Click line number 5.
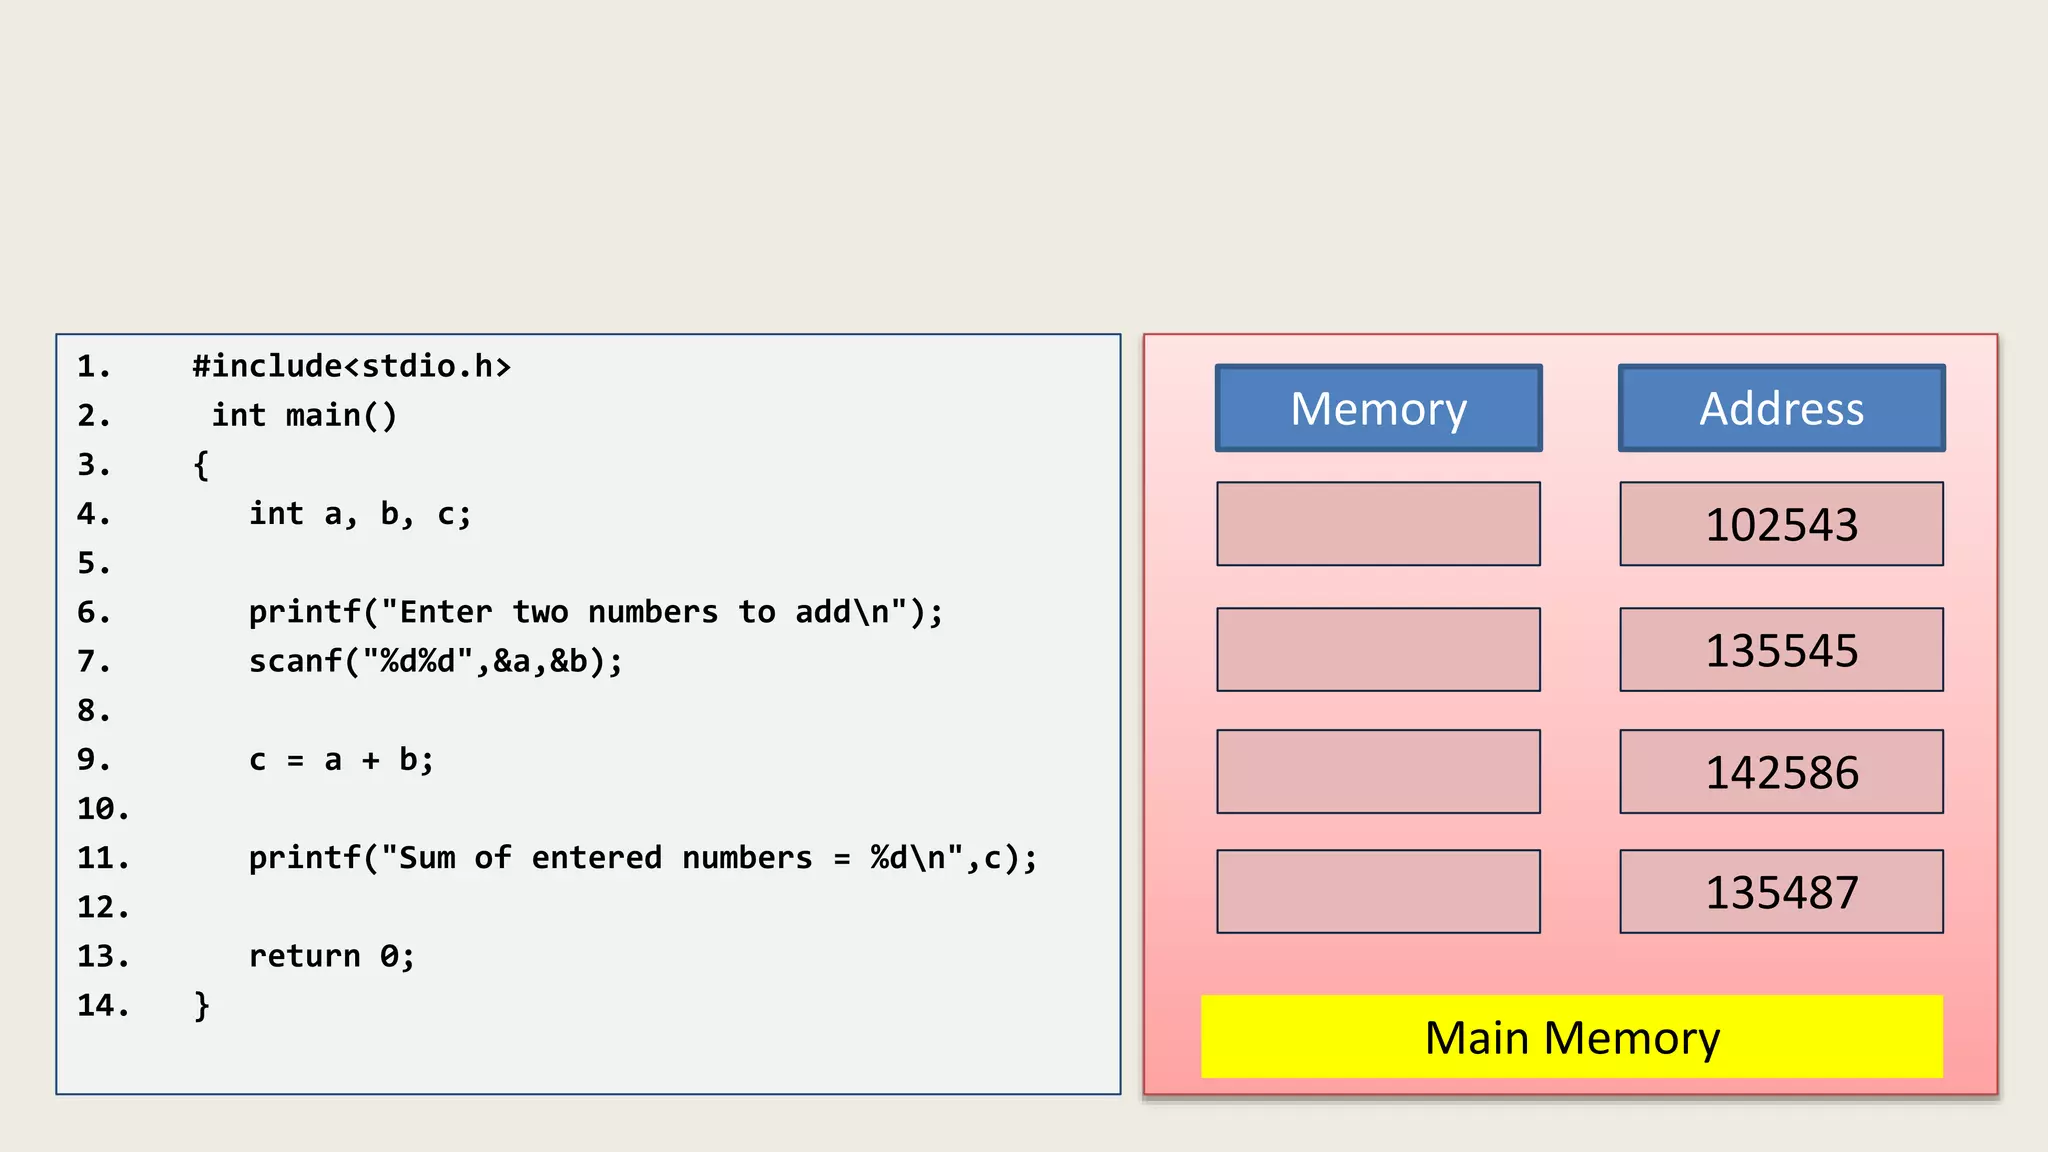The height and width of the screenshot is (1152, 2048). [94, 563]
